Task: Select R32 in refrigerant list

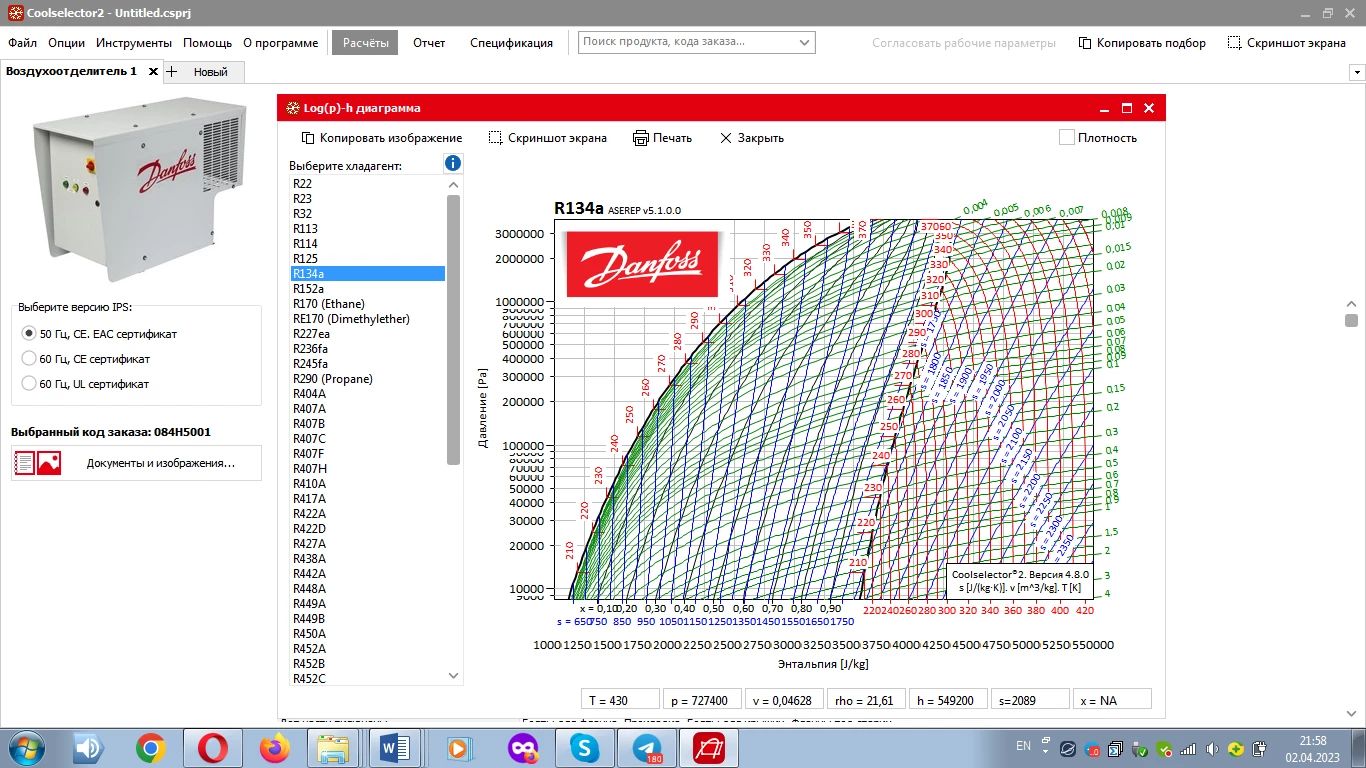Action: (x=368, y=214)
